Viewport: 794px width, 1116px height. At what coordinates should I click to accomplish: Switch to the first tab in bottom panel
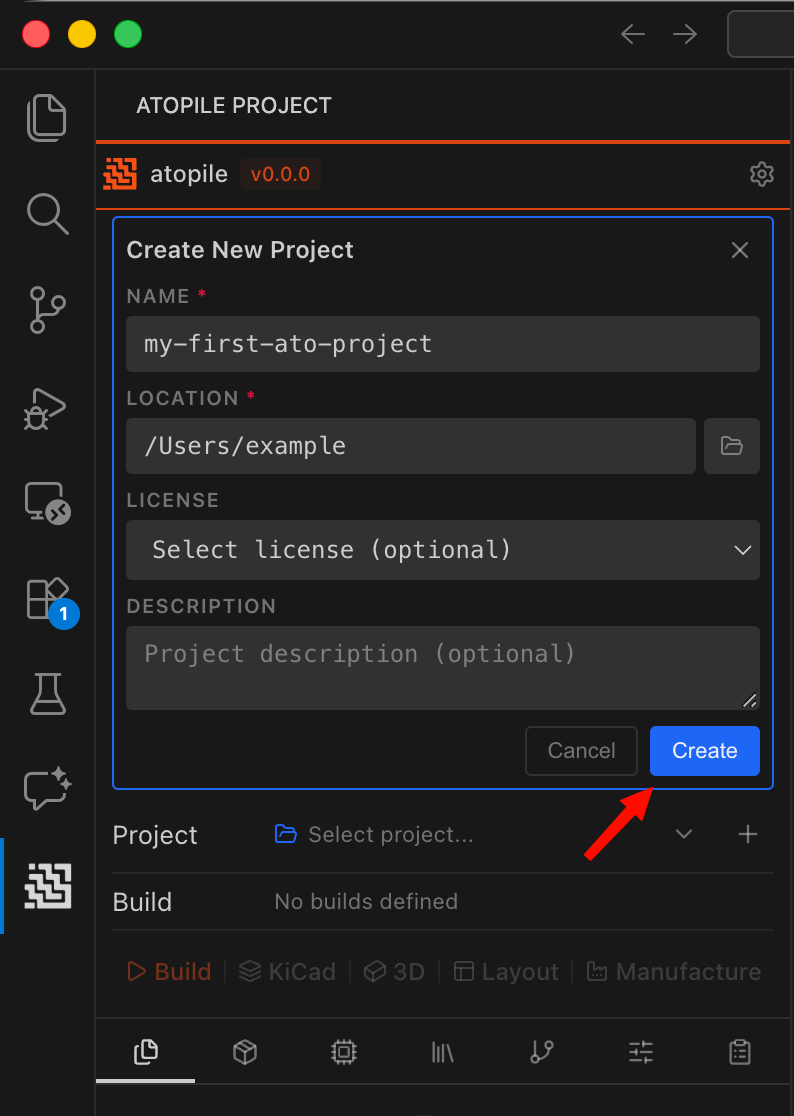point(145,1052)
